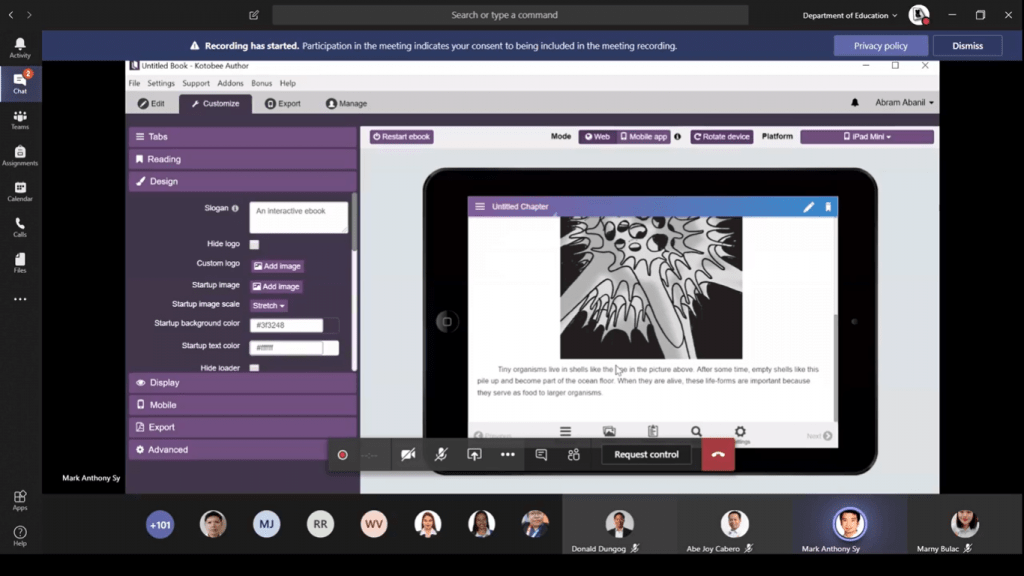This screenshot has height=576, width=1024.
Task: Add image for Startup image
Action: coord(276,286)
